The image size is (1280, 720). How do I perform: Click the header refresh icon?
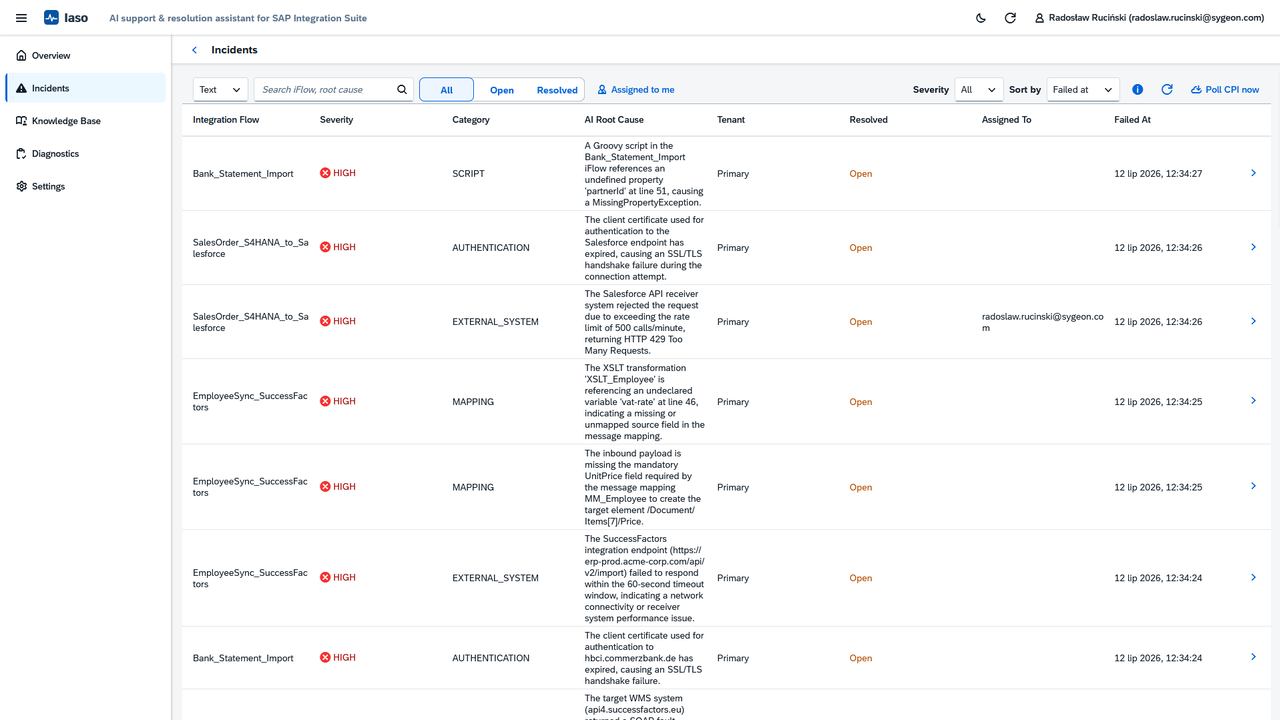coord(1010,18)
